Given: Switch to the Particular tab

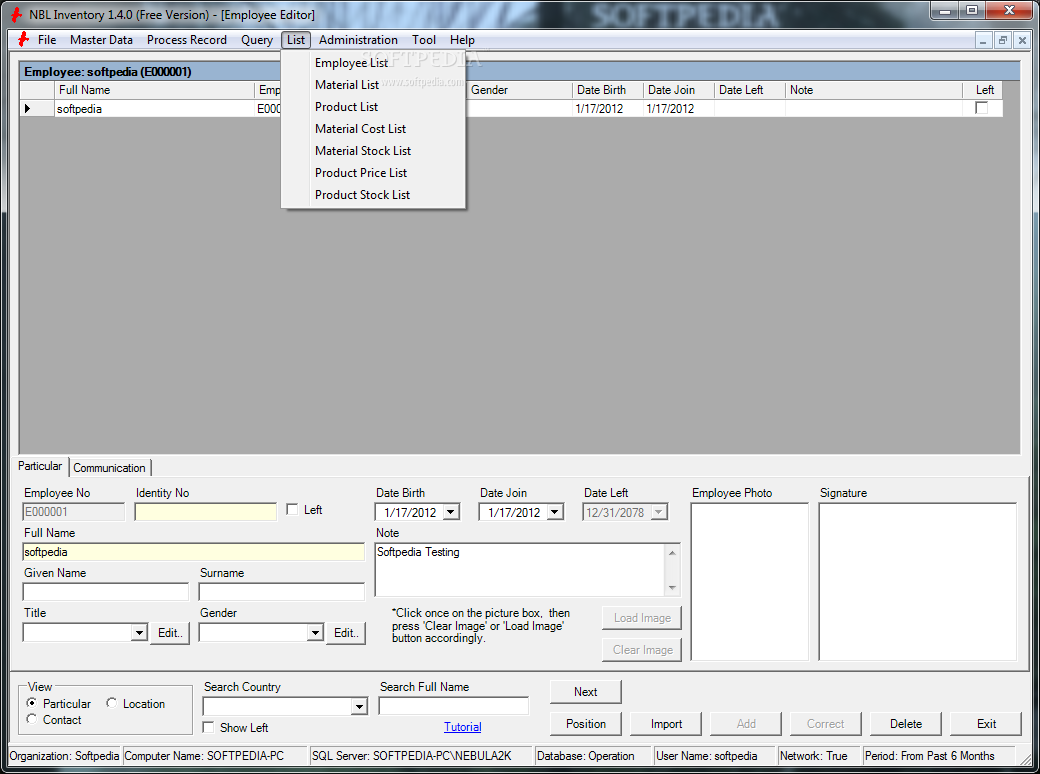Looking at the screenshot, I should 40,466.
